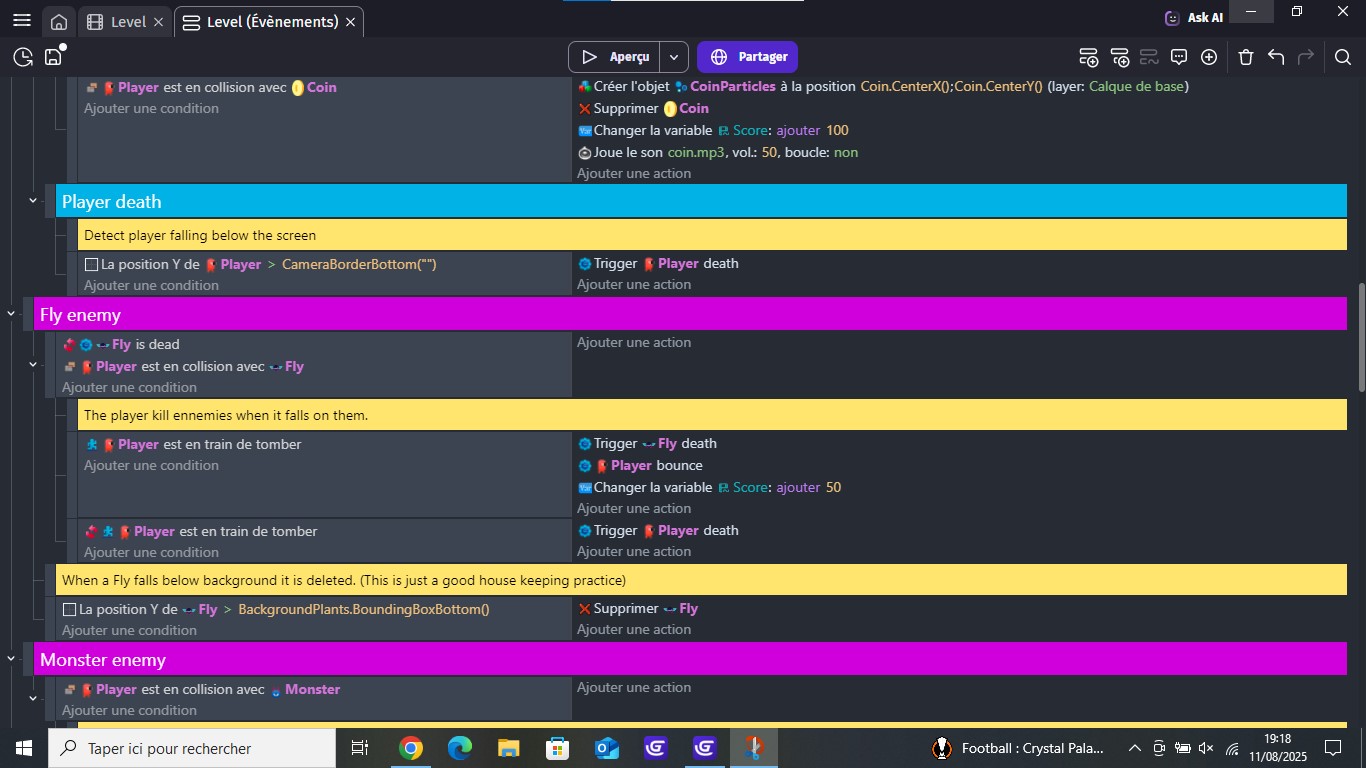The width and height of the screenshot is (1366, 768).
Task: Open Task View on the taskbar
Action: 360,748
